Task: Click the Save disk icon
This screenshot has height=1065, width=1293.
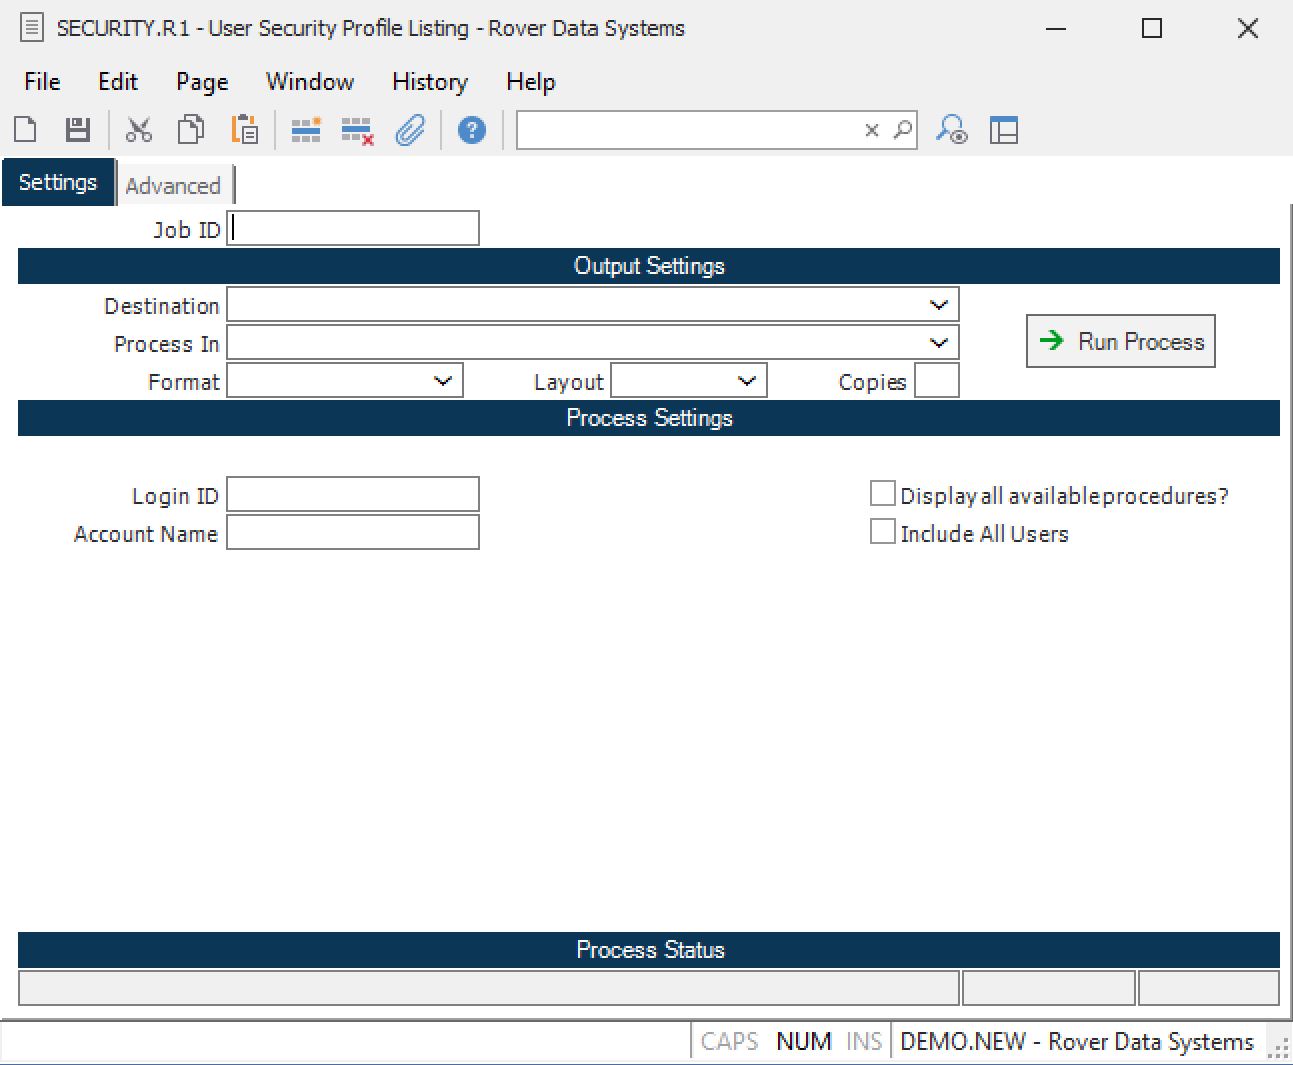Action: coord(78,130)
